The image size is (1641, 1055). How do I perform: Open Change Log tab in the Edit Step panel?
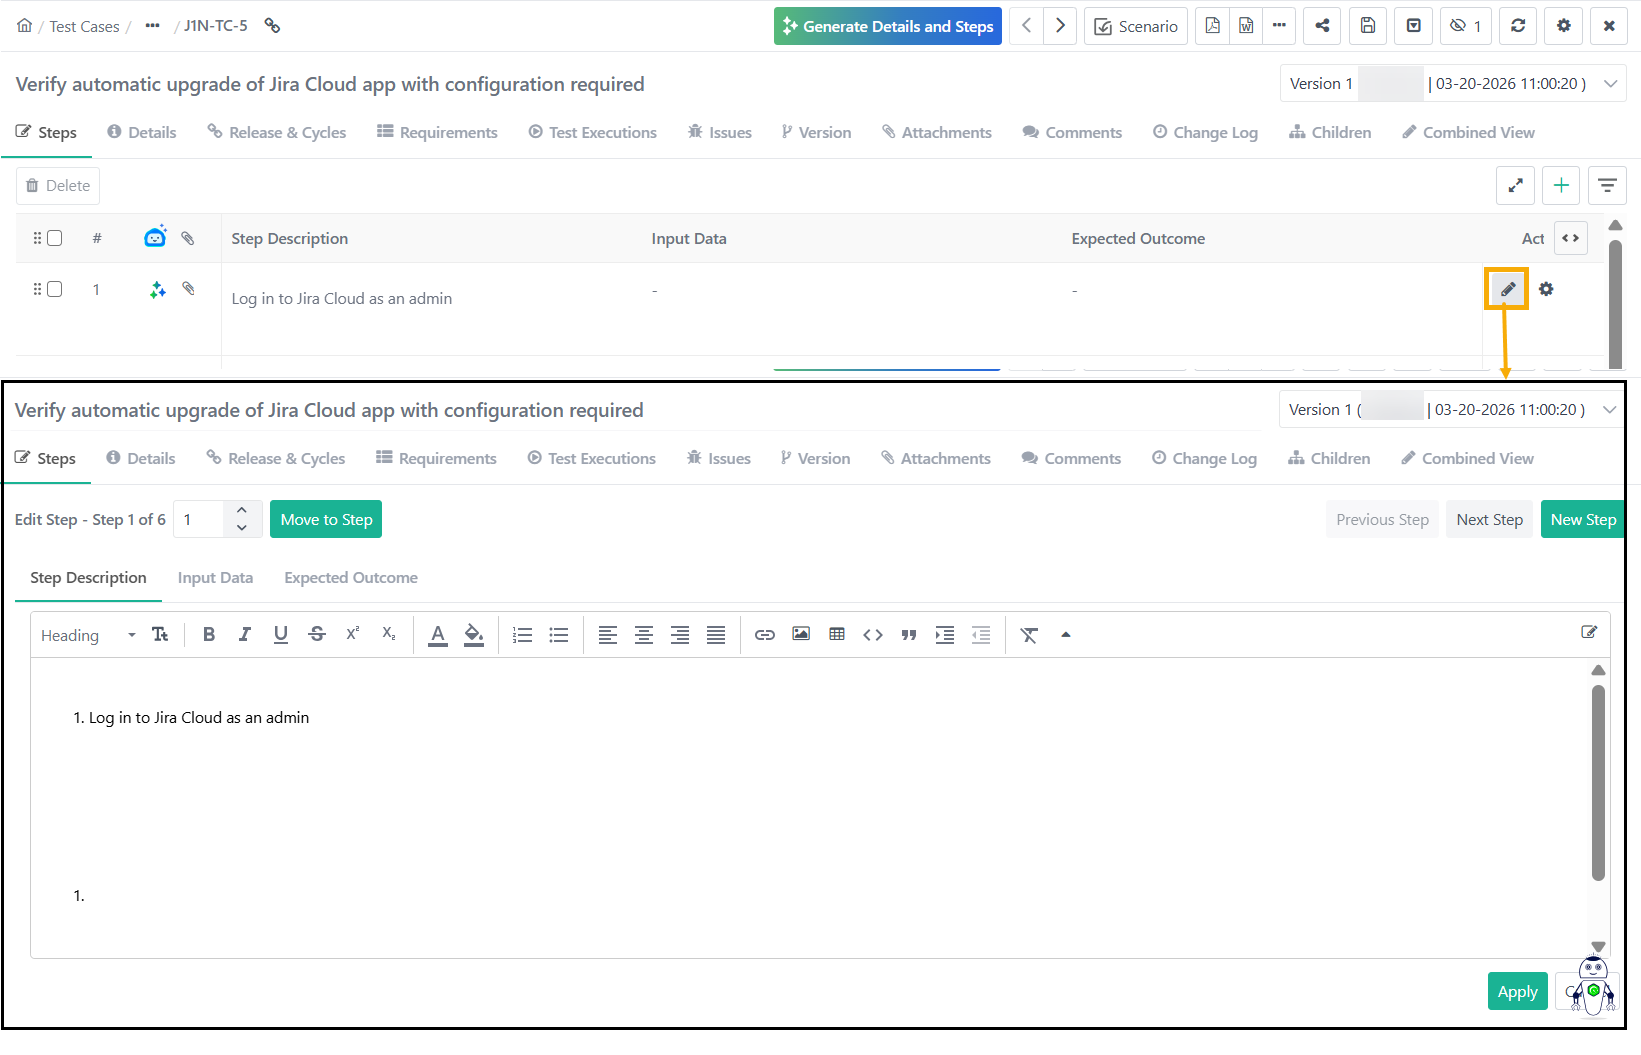point(1204,458)
